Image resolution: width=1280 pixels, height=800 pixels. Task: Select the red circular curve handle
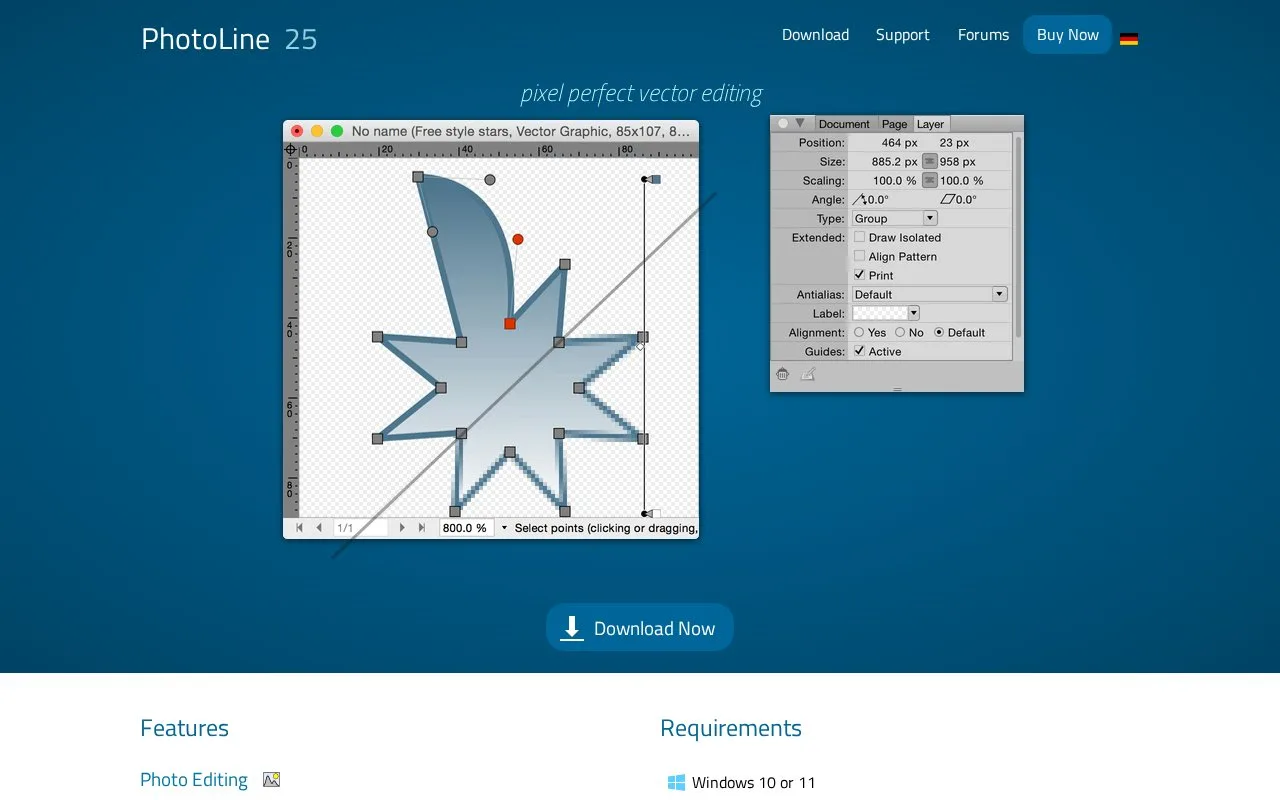point(517,239)
